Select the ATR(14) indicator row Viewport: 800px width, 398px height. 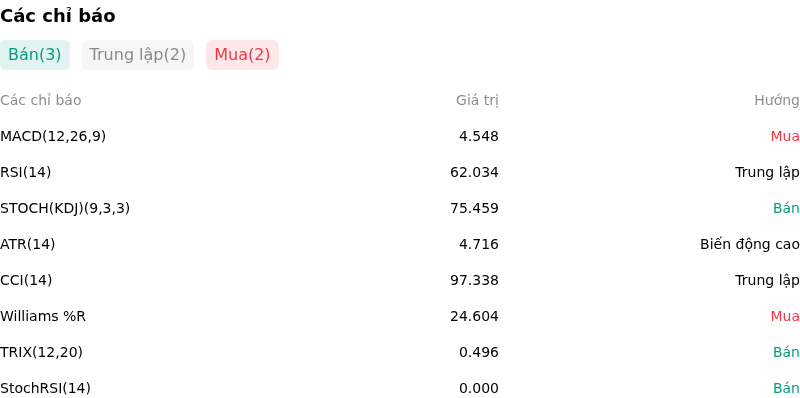pos(400,244)
